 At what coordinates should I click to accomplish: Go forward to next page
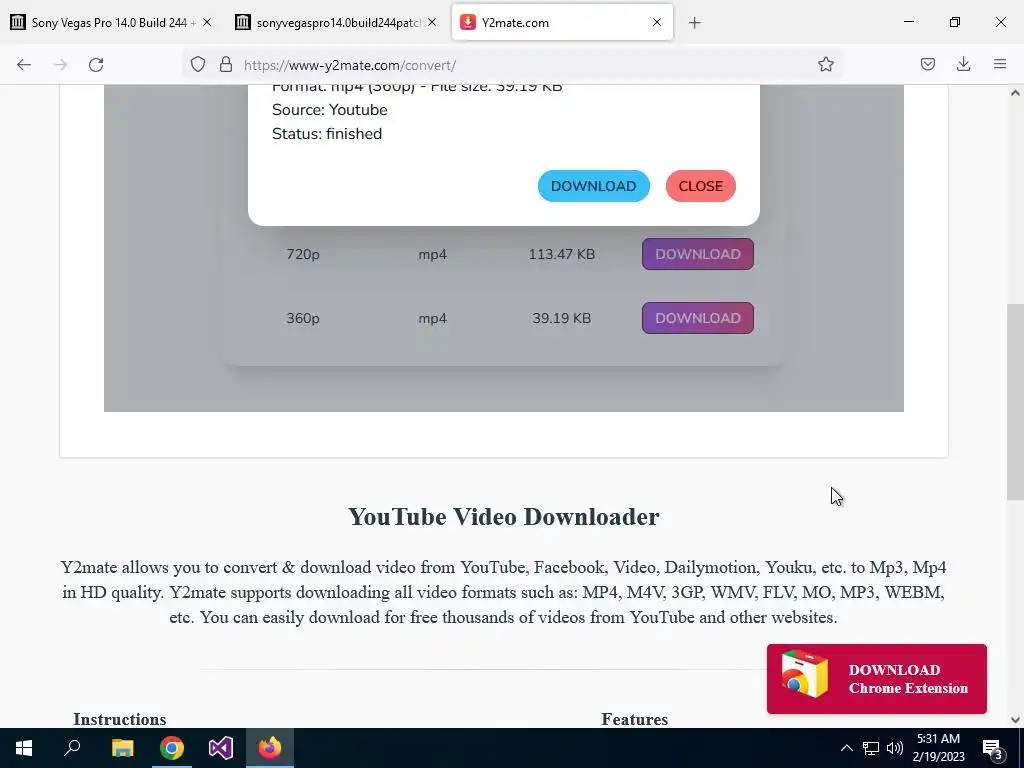pyautogui.click(x=60, y=65)
